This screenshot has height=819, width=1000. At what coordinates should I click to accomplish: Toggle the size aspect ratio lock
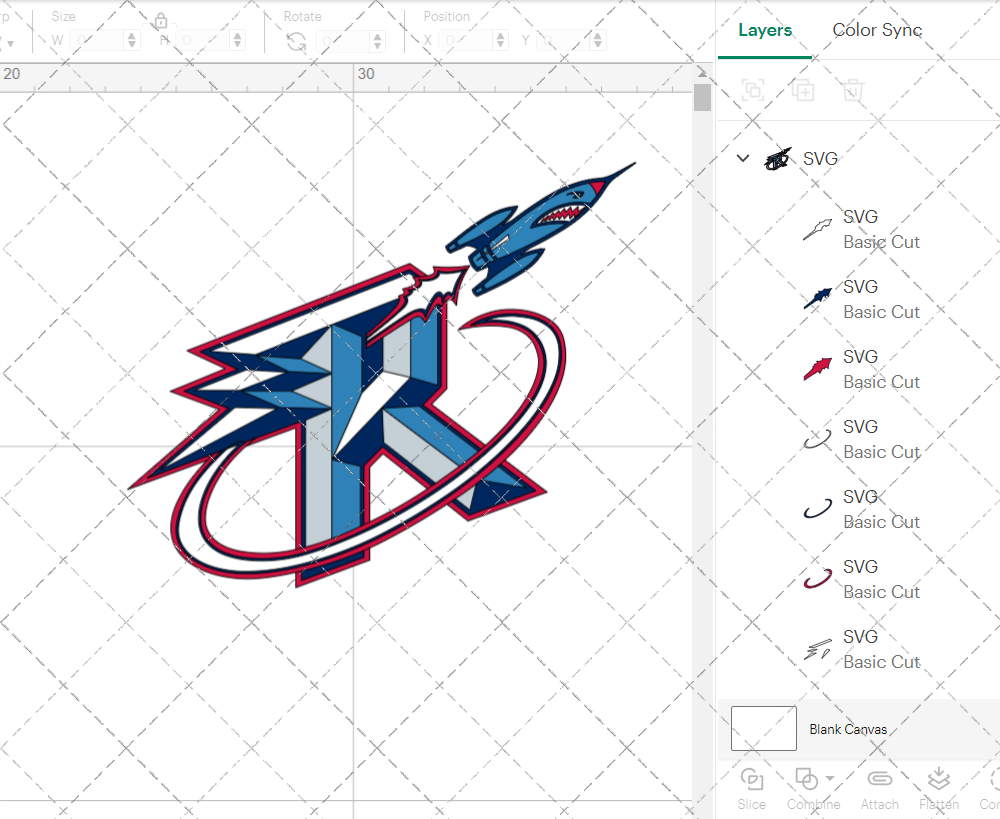point(160,22)
